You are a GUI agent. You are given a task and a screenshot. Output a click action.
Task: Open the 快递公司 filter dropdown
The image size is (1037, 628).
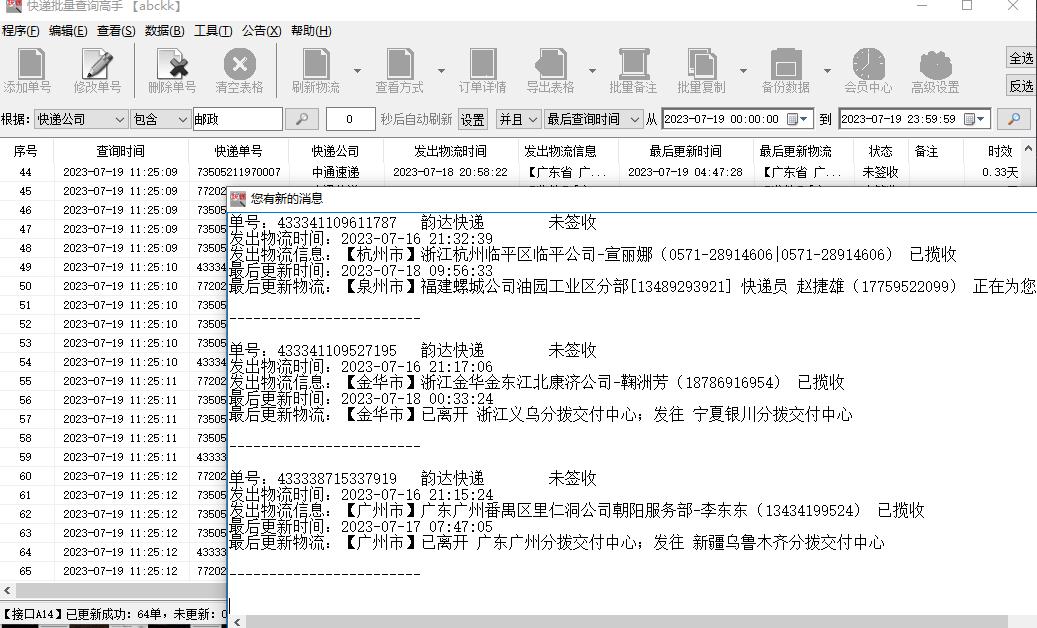[x=80, y=118]
